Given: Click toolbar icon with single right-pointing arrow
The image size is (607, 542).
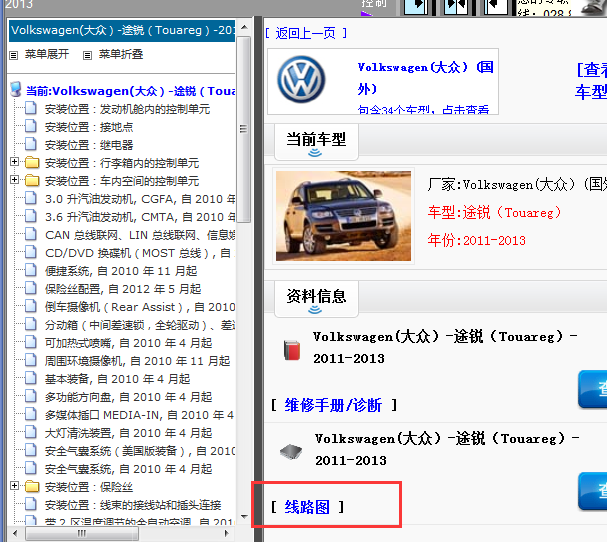Looking at the screenshot, I should [x=416, y=7].
